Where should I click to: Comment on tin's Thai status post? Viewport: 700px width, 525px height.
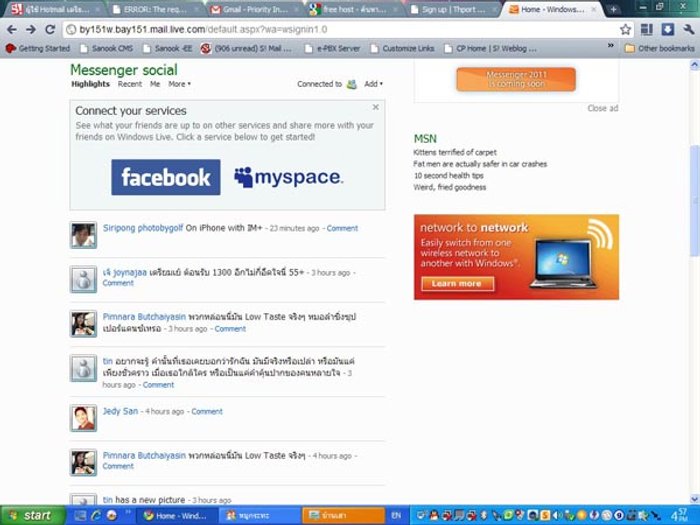point(158,385)
